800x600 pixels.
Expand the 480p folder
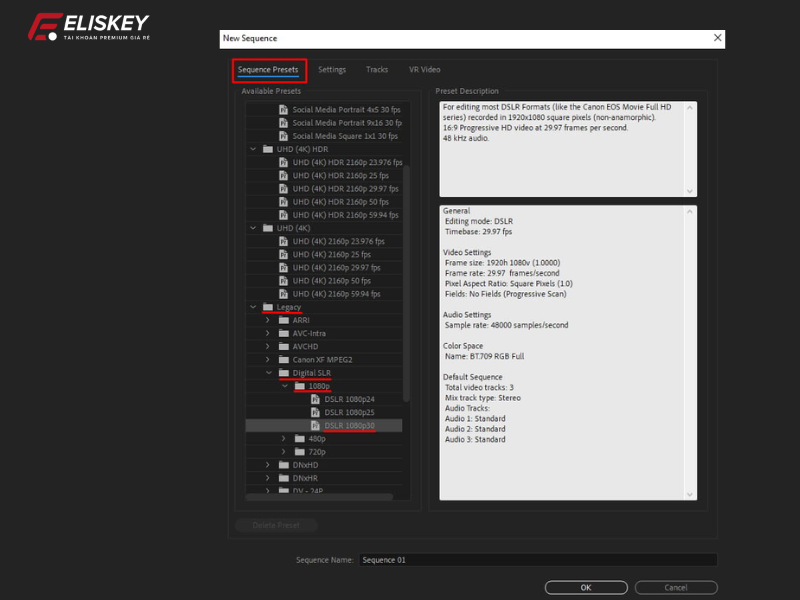[283, 438]
